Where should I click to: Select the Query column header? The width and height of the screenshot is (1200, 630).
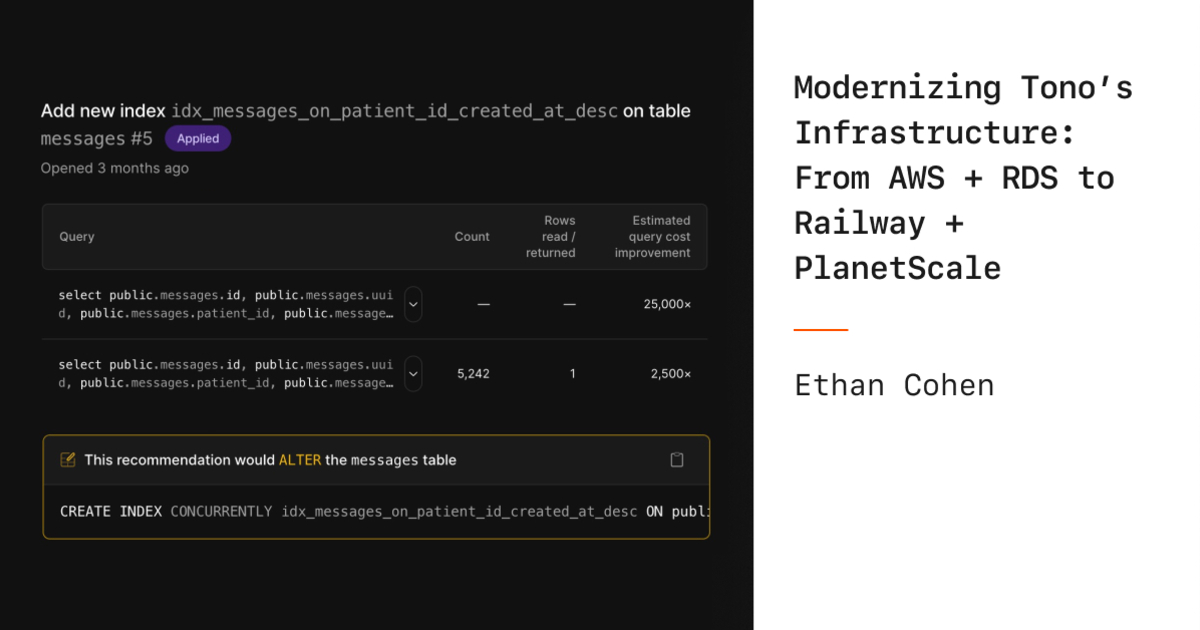[x=77, y=237]
